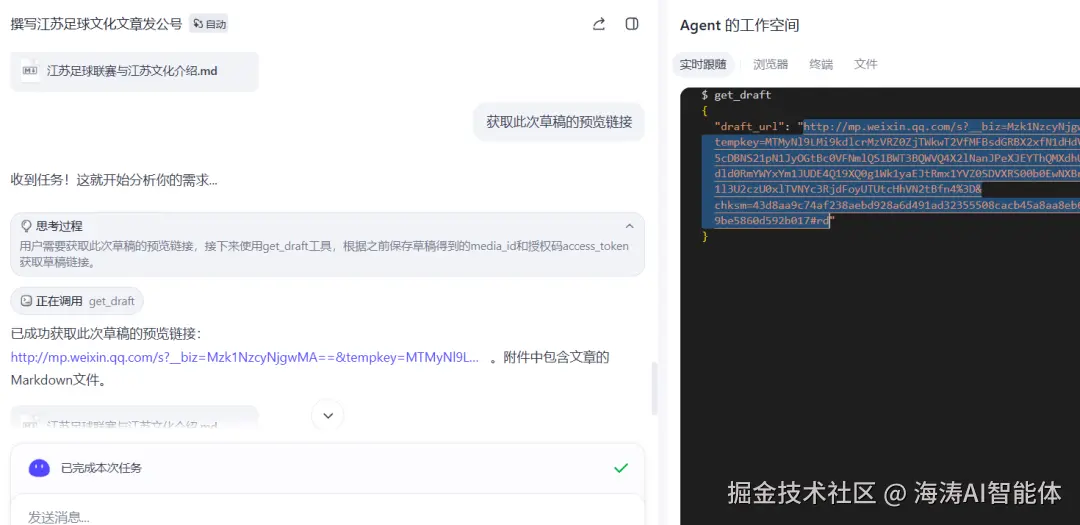Switch to the 终端 tab
The image size is (1080, 525).
coord(821,65)
